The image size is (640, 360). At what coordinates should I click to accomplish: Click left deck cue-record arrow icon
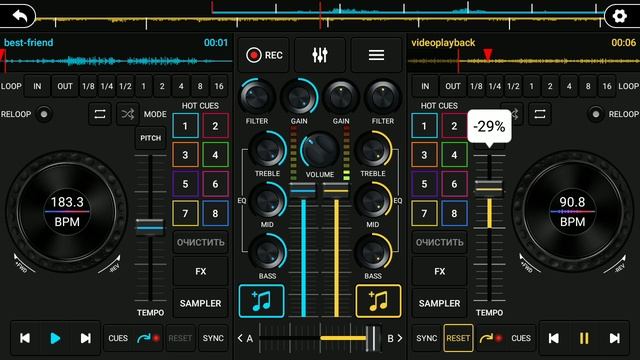pos(148,338)
